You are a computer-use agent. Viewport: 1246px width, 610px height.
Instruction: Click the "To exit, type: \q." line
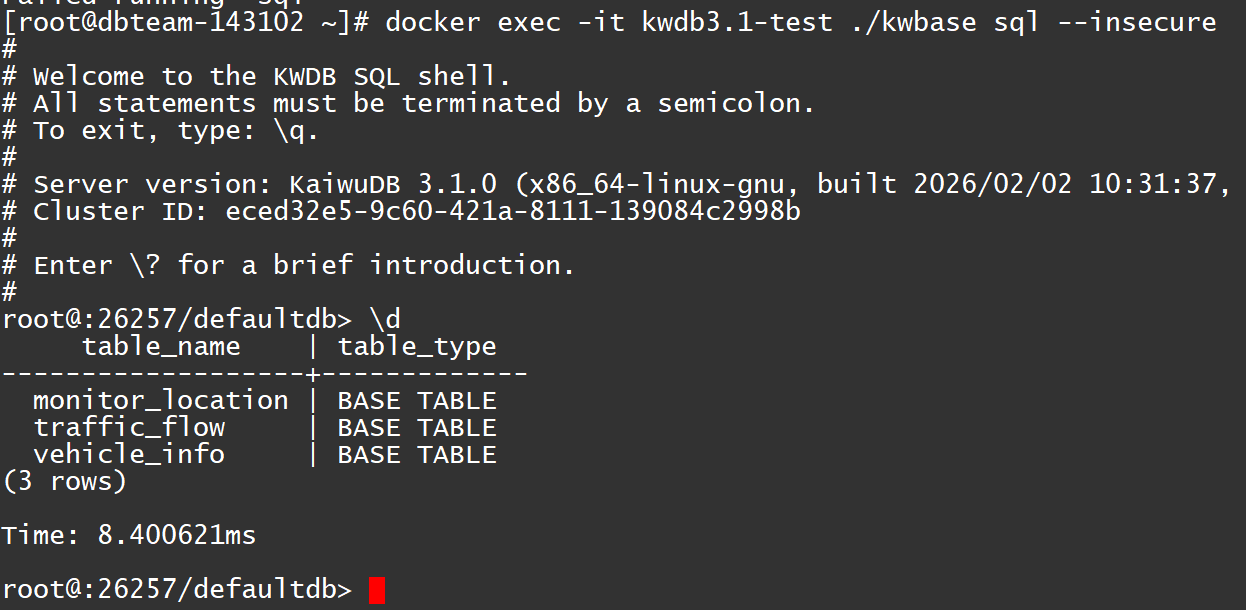[176, 131]
